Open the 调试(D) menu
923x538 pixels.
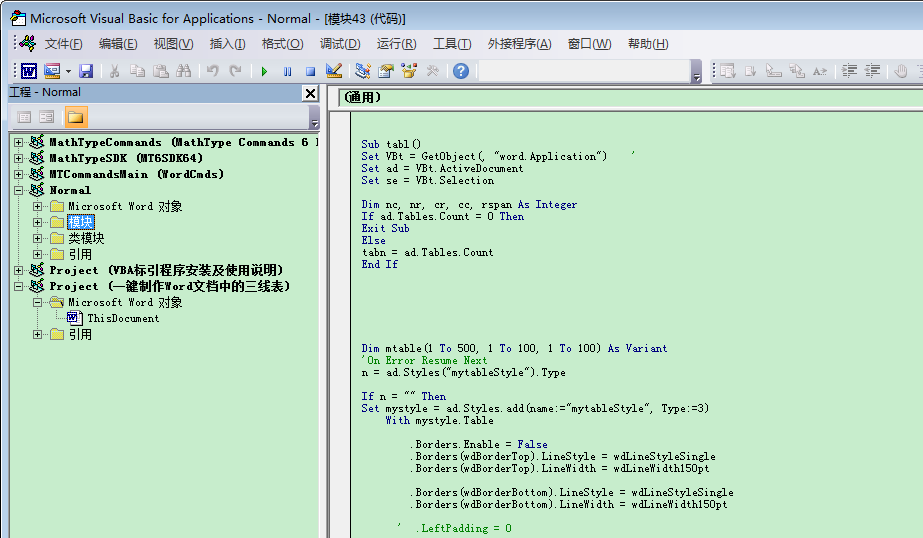pyautogui.click(x=340, y=44)
